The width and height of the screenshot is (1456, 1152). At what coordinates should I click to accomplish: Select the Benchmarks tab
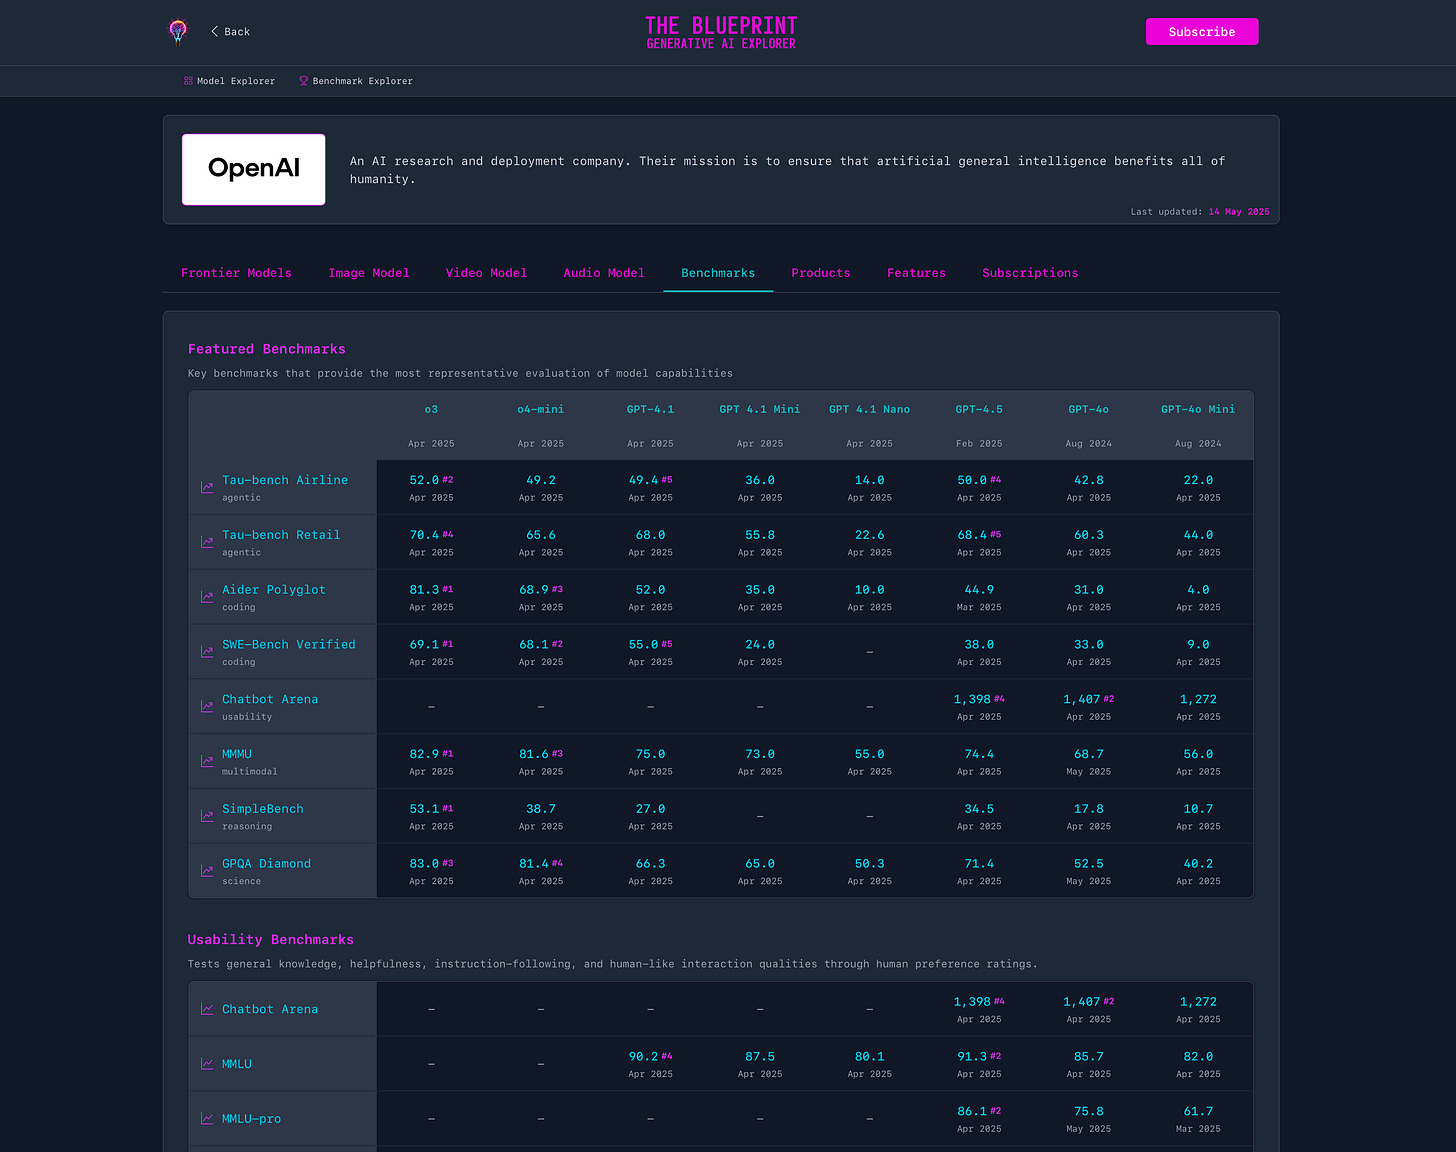(718, 273)
